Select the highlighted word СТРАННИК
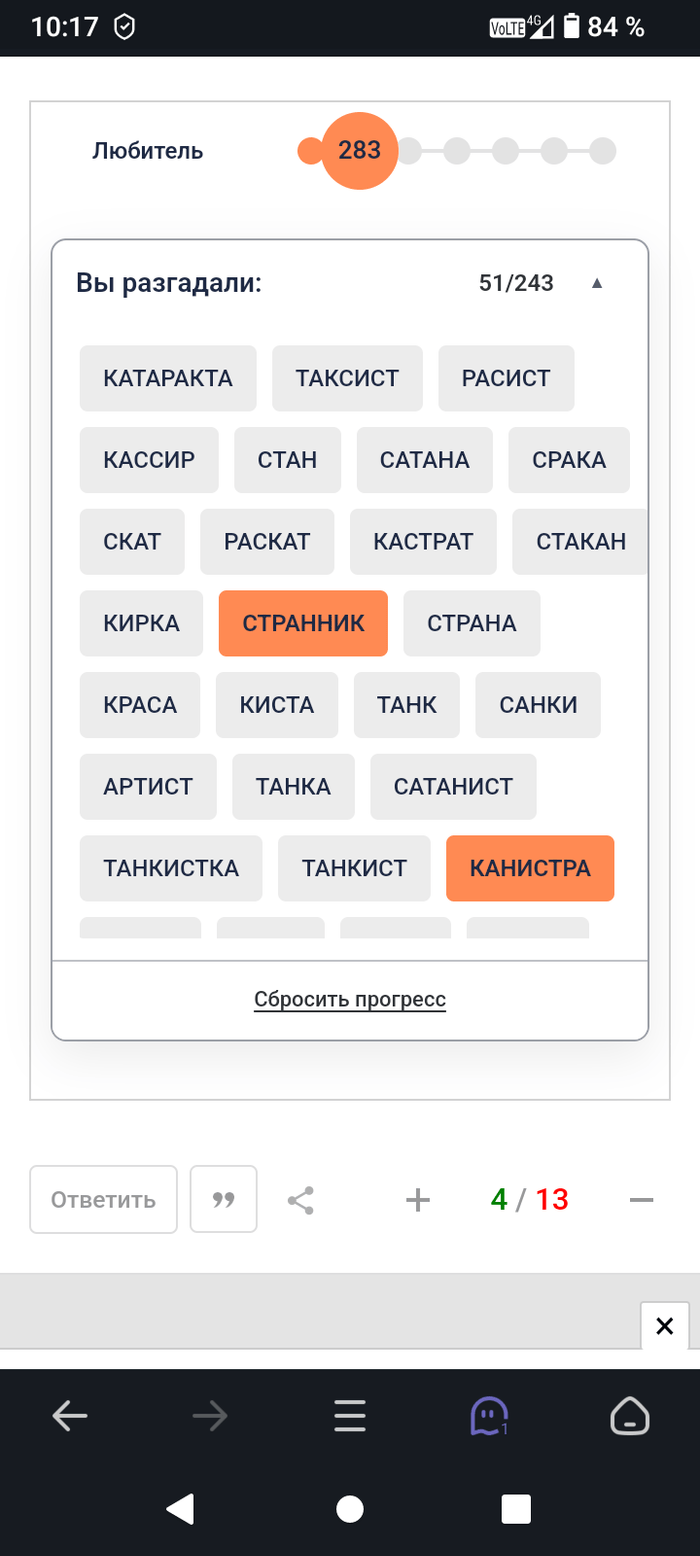 [x=303, y=623]
